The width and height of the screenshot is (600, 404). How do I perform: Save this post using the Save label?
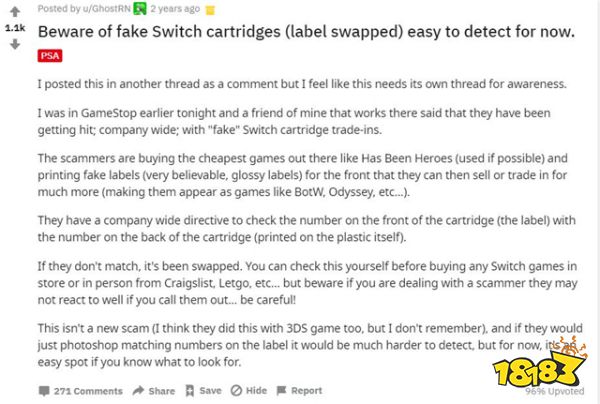(x=210, y=391)
